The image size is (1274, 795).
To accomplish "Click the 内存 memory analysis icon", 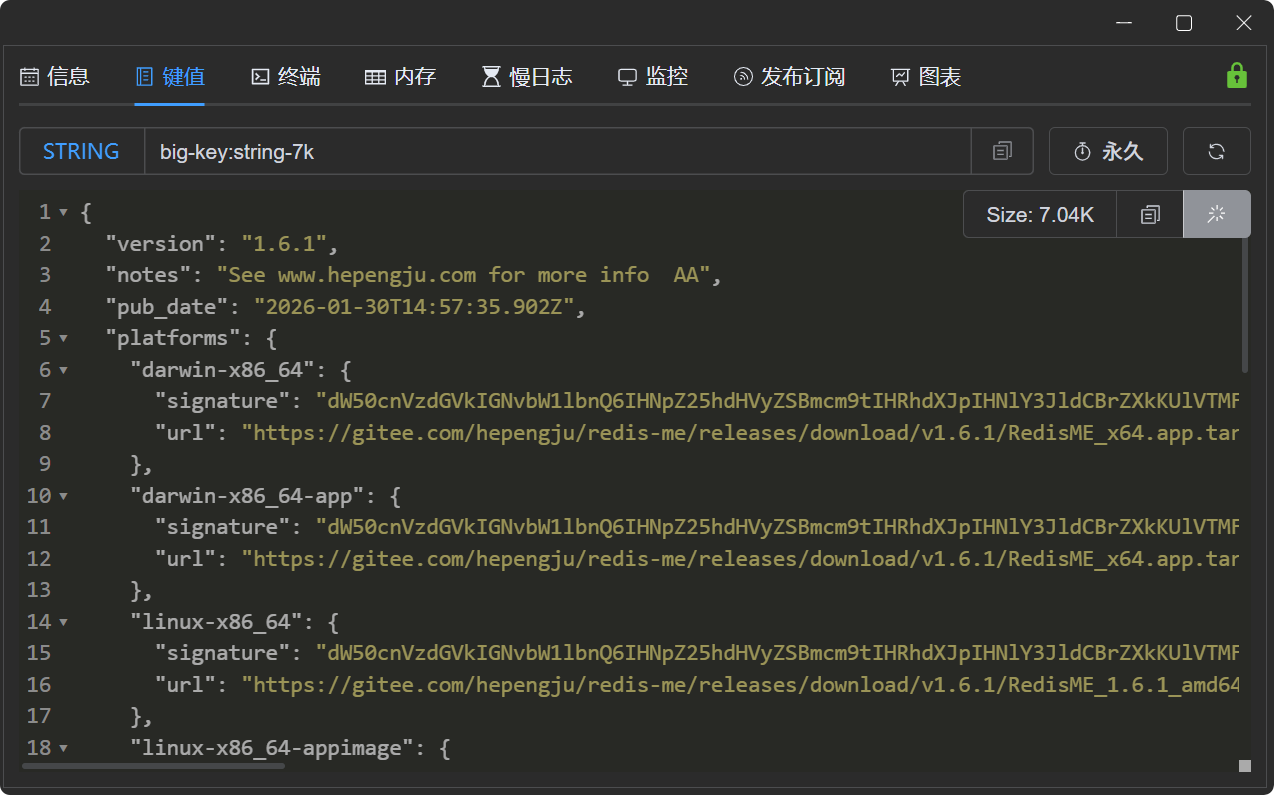I will coord(375,76).
